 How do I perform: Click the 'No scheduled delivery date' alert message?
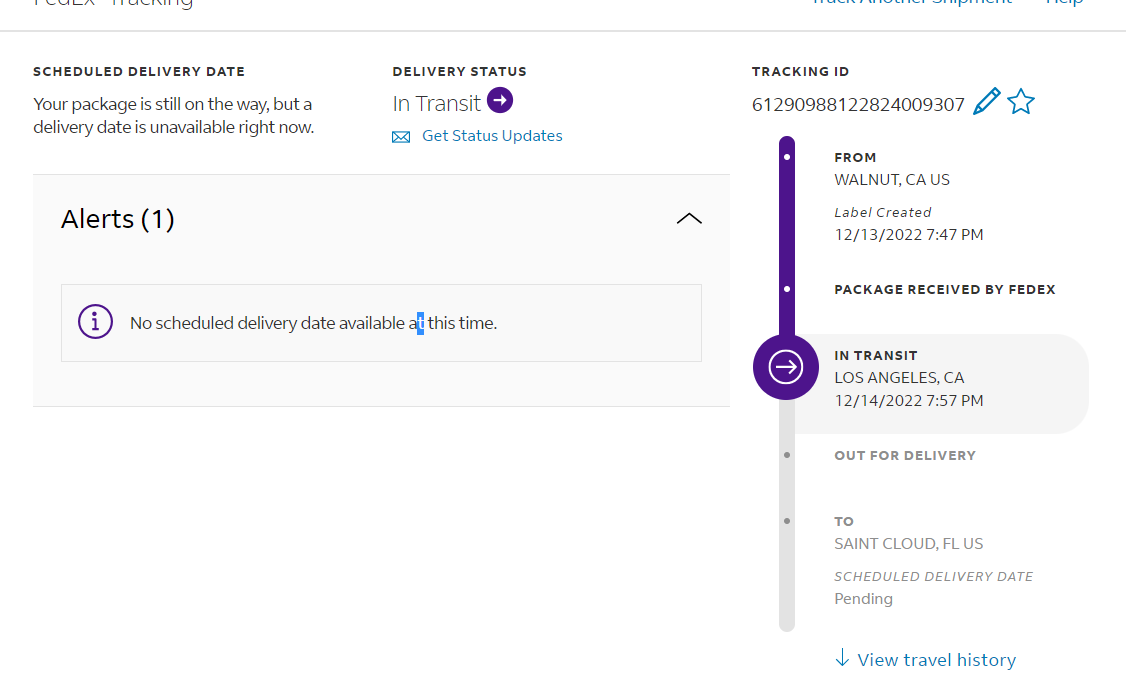pos(313,323)
